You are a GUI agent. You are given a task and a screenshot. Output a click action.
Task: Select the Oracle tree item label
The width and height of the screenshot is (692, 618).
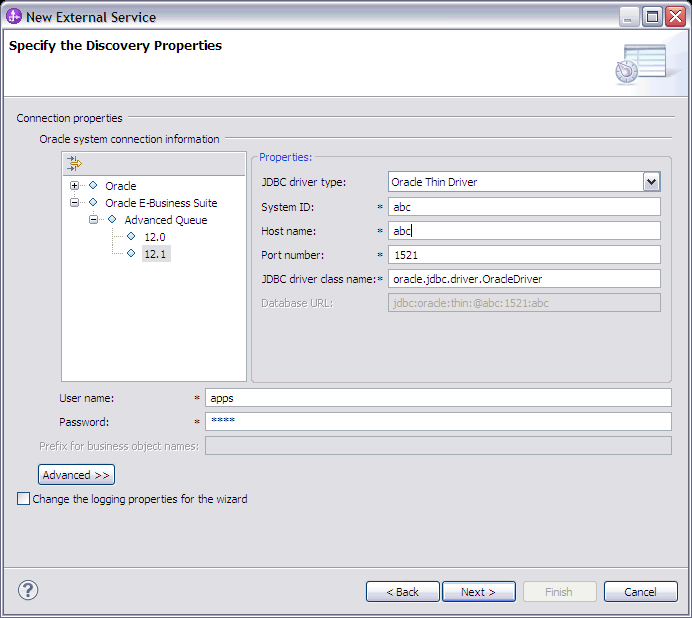click(120, 186)
